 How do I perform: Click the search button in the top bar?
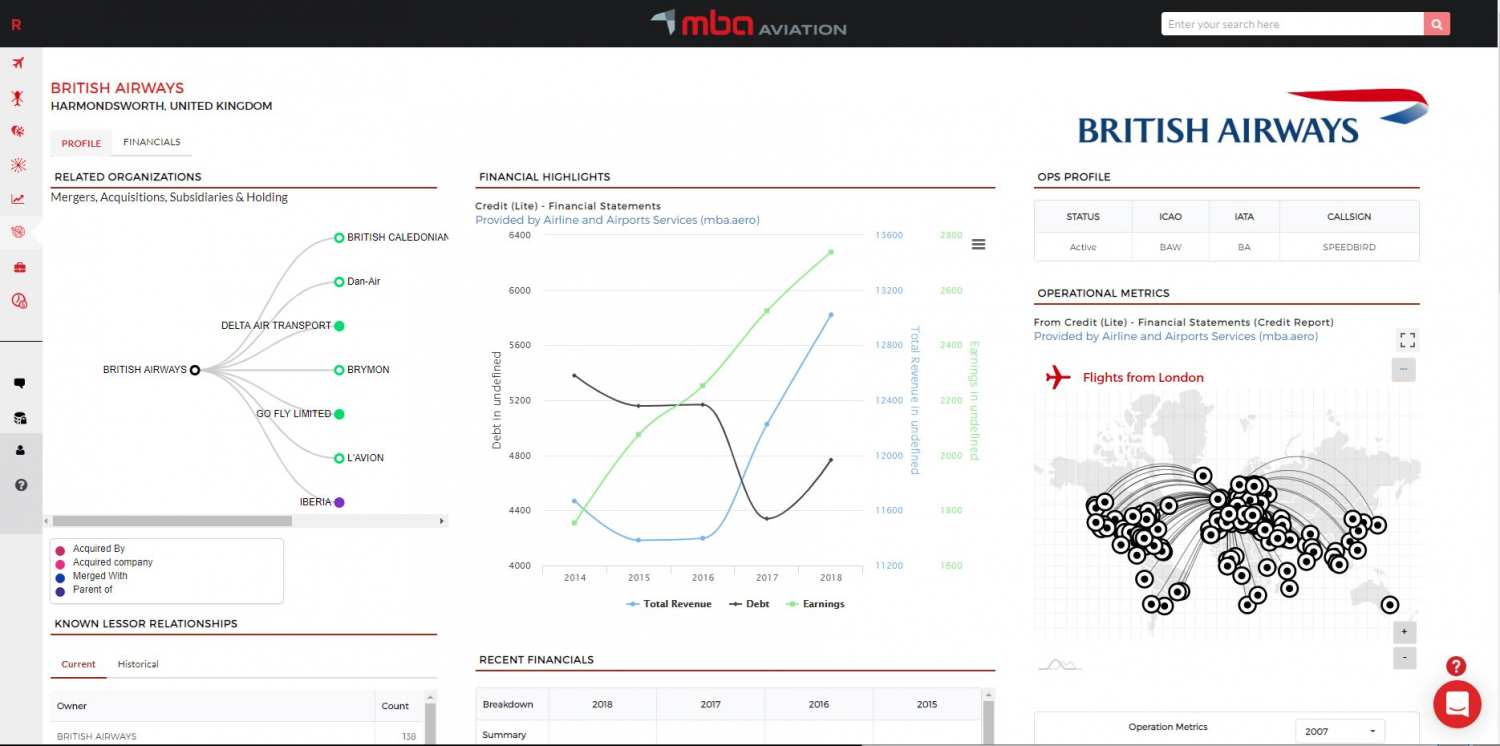pyautogui.click(x=1436, y=23)
